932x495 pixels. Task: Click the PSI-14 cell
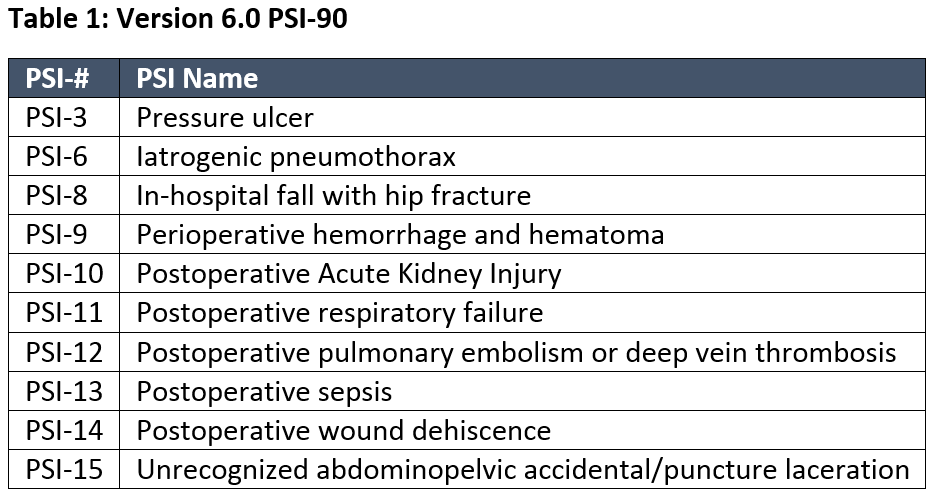pos(64,430)
